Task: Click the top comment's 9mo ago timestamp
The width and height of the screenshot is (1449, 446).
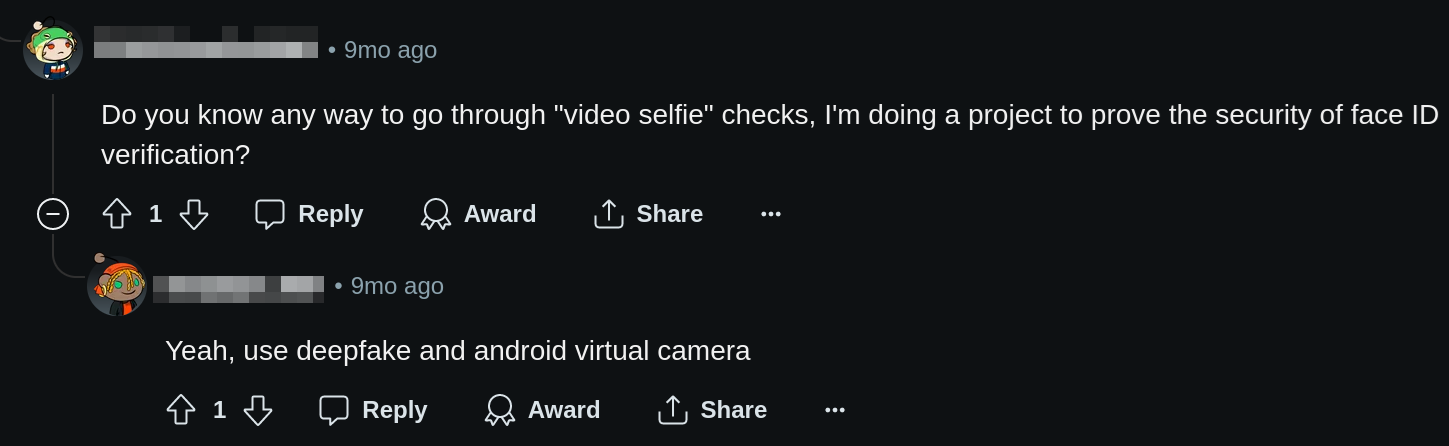Action: (390, 50)
